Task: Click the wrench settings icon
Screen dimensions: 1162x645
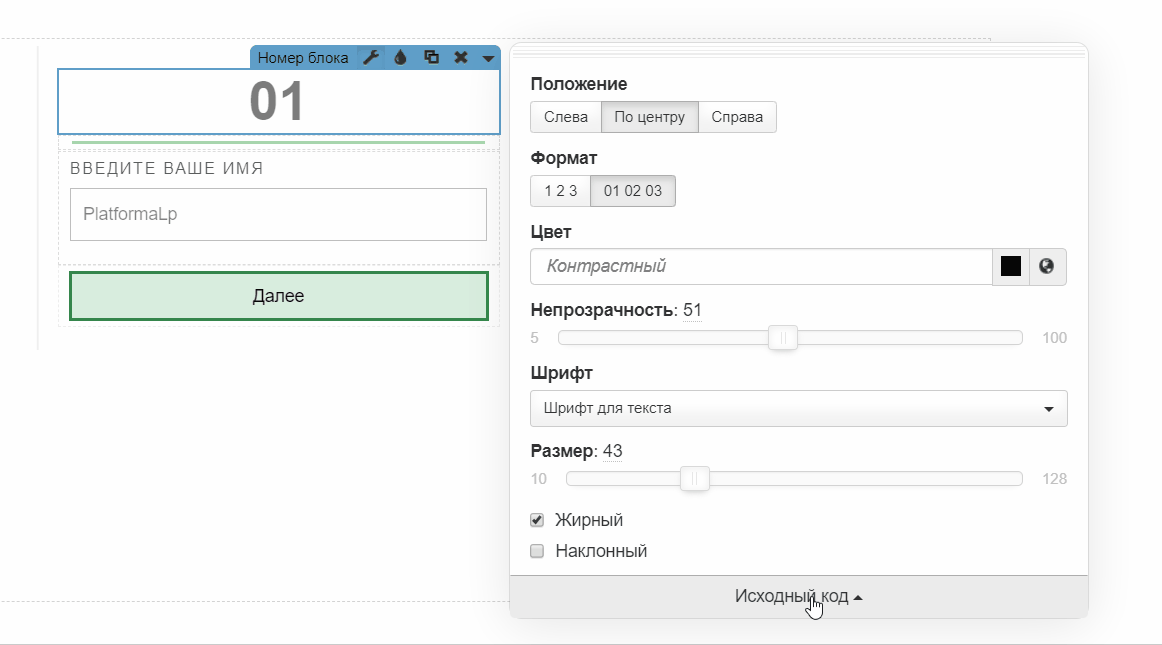Action: (370, 58)
